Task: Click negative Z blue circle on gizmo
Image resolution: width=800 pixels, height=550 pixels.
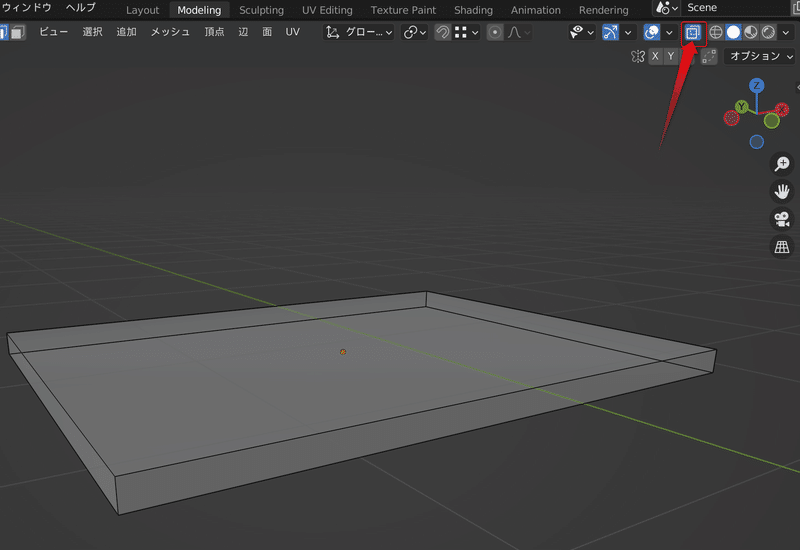Action: (756, 142)
